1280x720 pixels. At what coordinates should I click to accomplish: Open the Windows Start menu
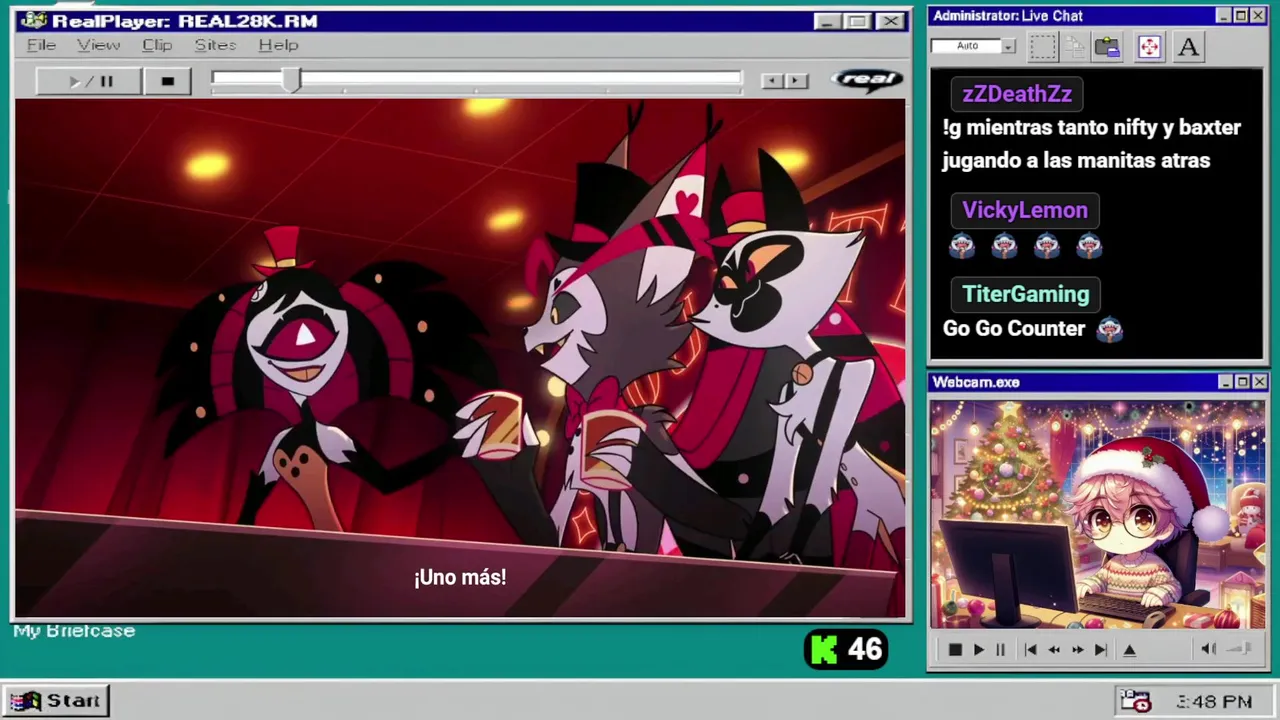pos(56,701)
